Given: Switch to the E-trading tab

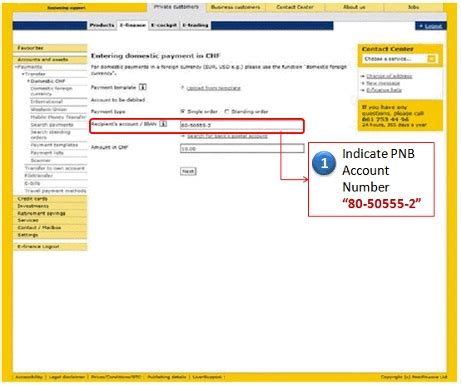Looking at the screenshot, I should click(195, 25).
